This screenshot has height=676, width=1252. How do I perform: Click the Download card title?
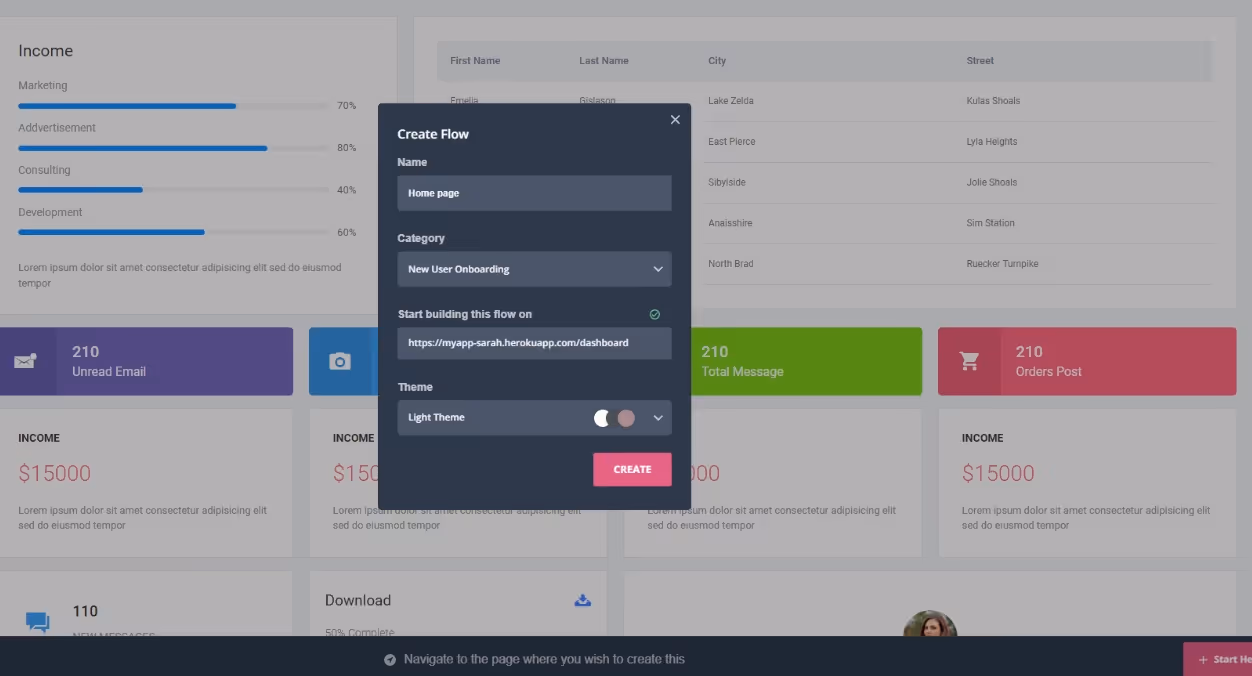pos(358,601)
